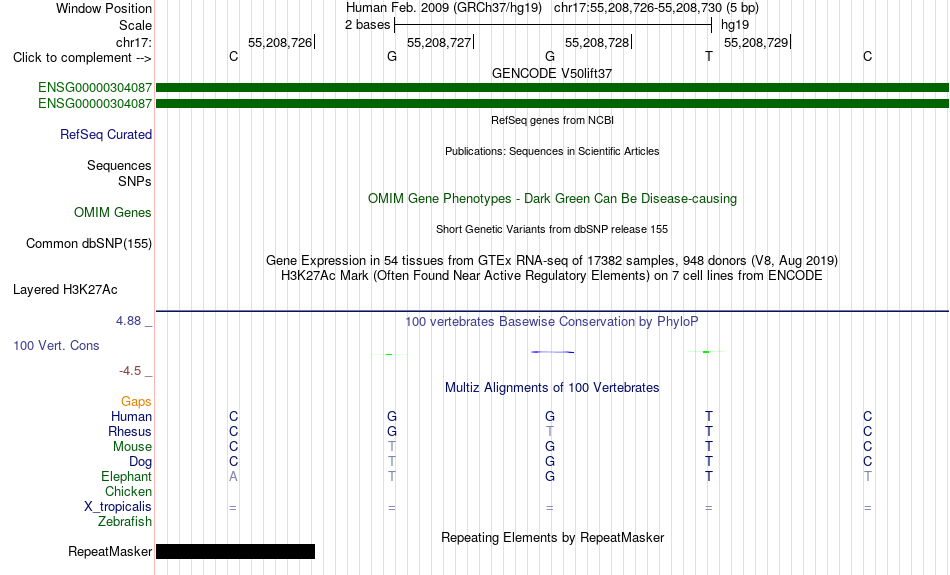Click base position label 55,208,726

pyautogui.click(x=280, y=42)
